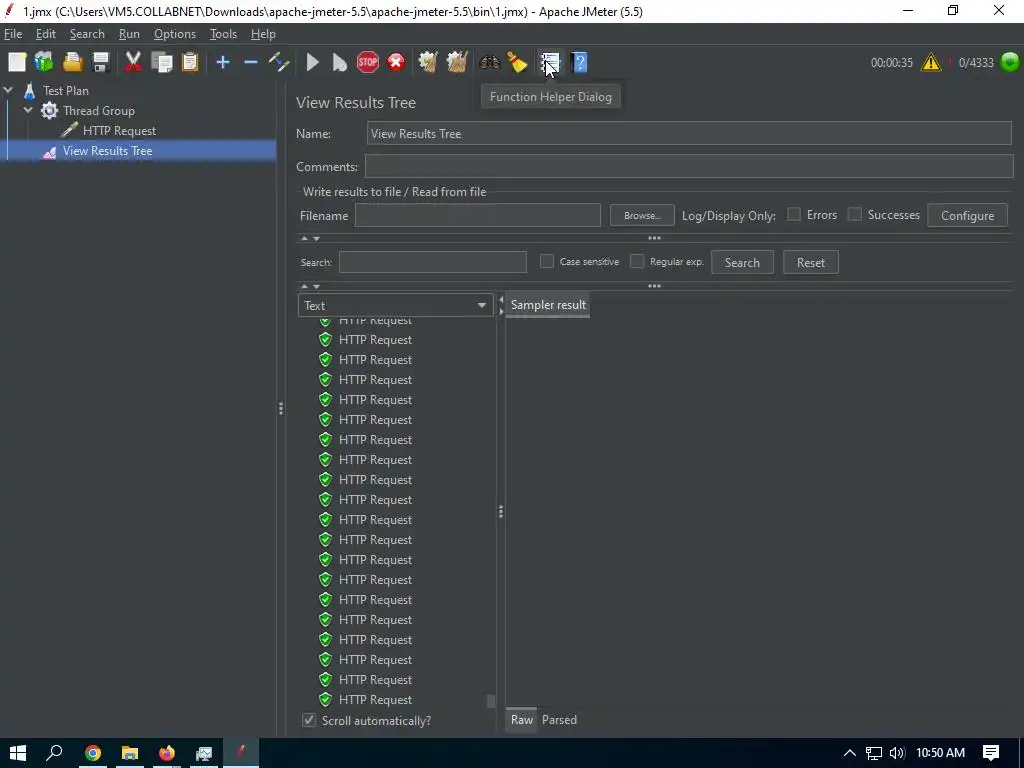Open Firefox from the taskbar
1024x768 pixels.
coord(167,753)
